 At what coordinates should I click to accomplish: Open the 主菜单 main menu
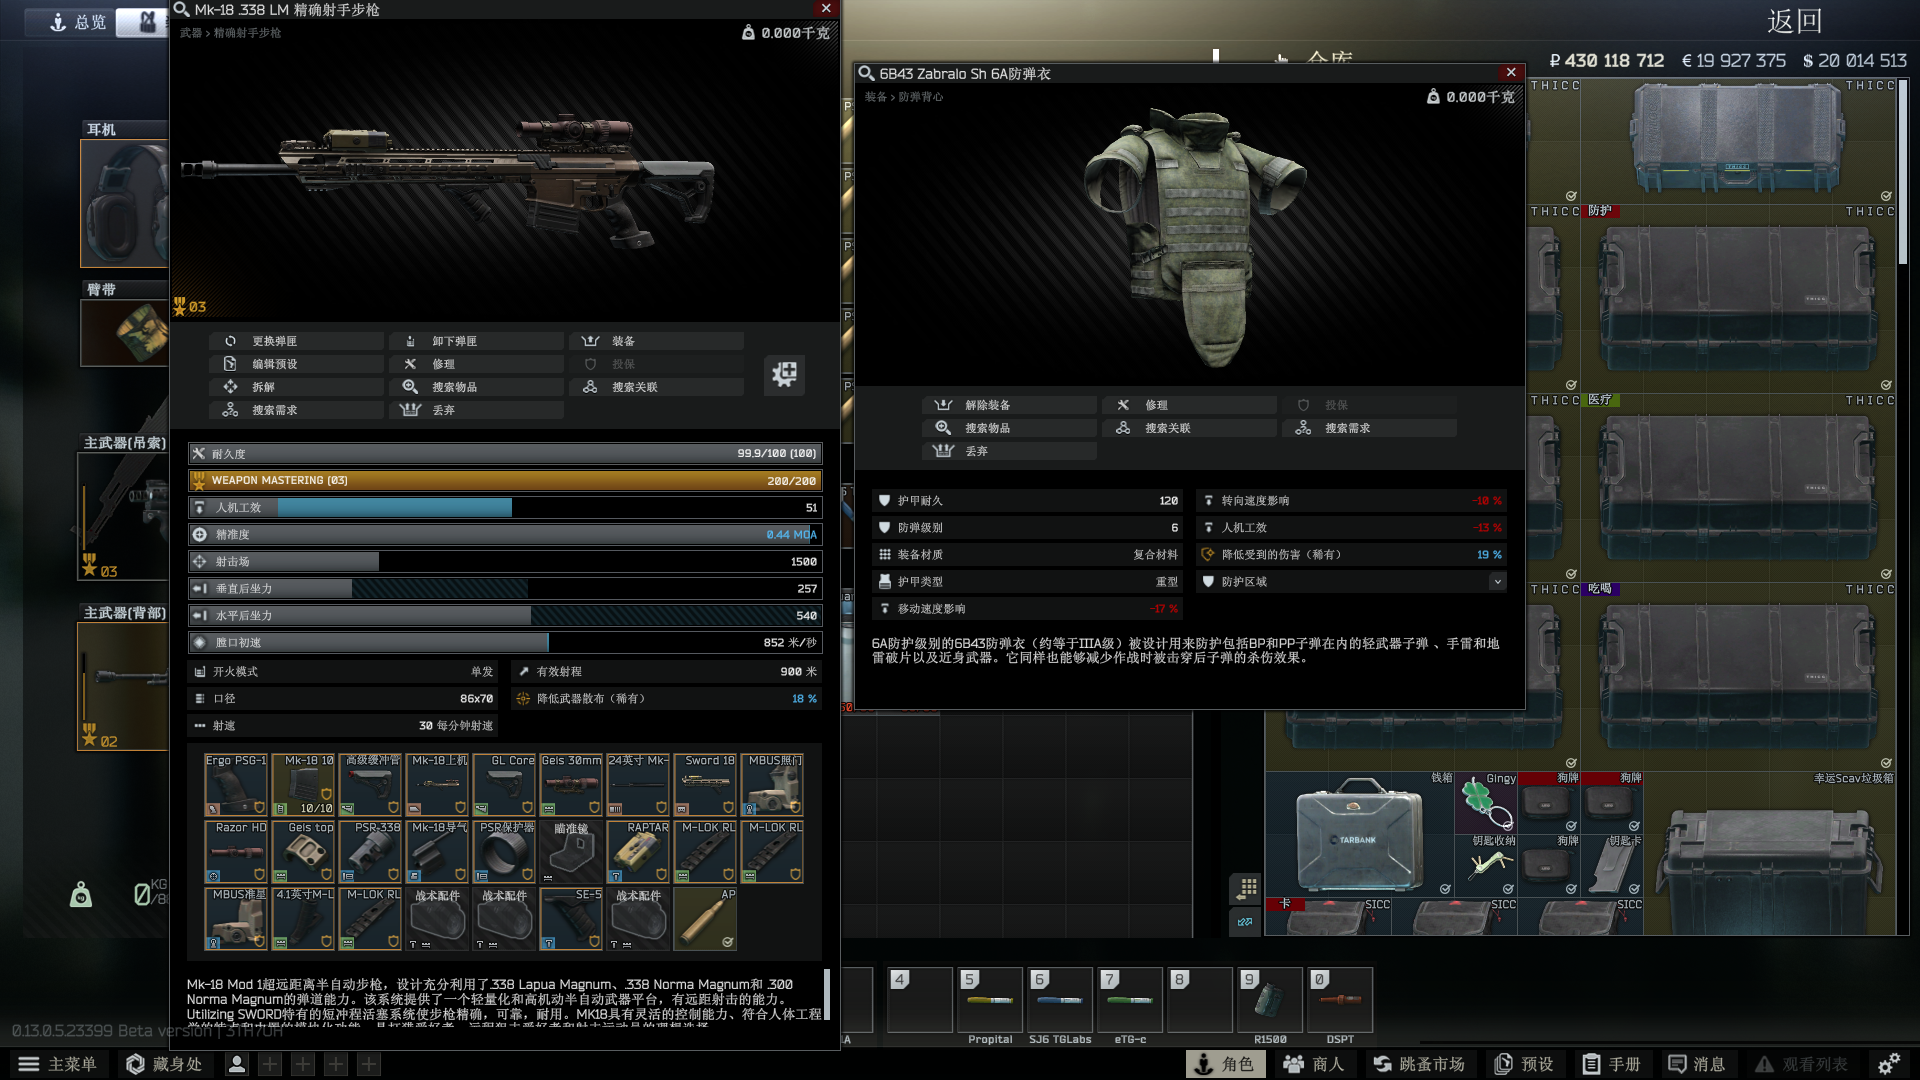point(58,1064)
